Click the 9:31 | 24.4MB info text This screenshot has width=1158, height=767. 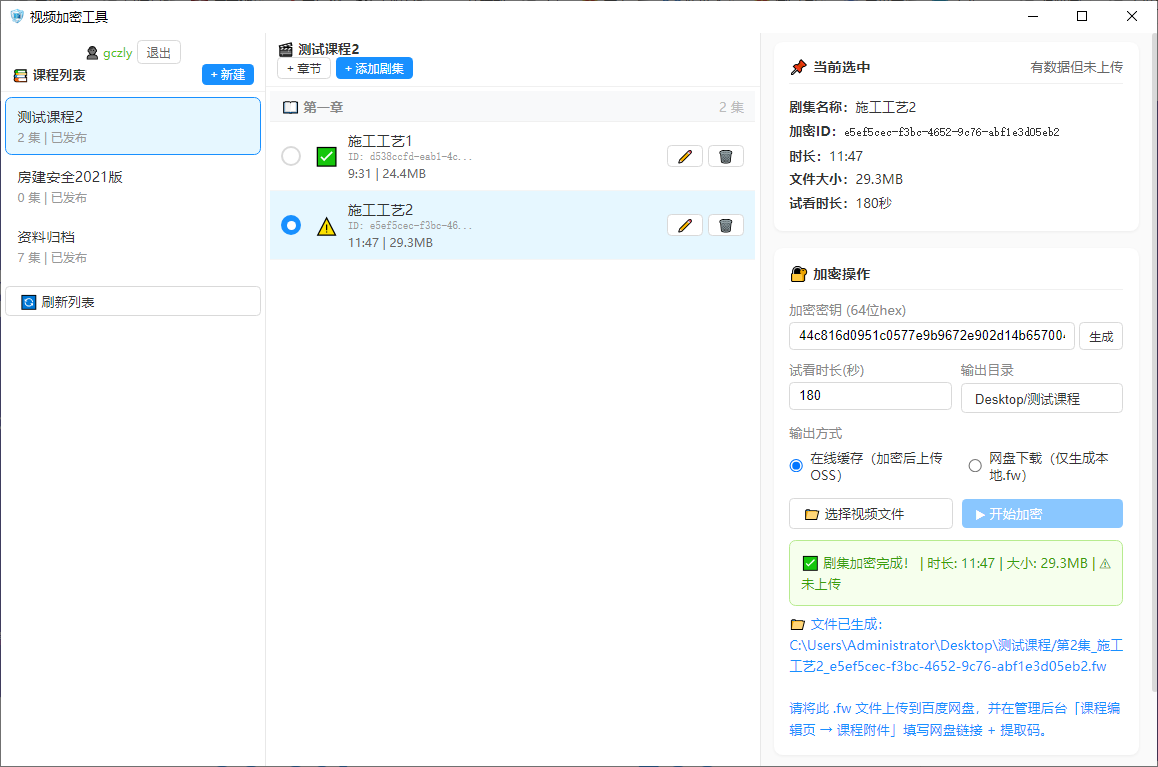[x=386, y=174]
